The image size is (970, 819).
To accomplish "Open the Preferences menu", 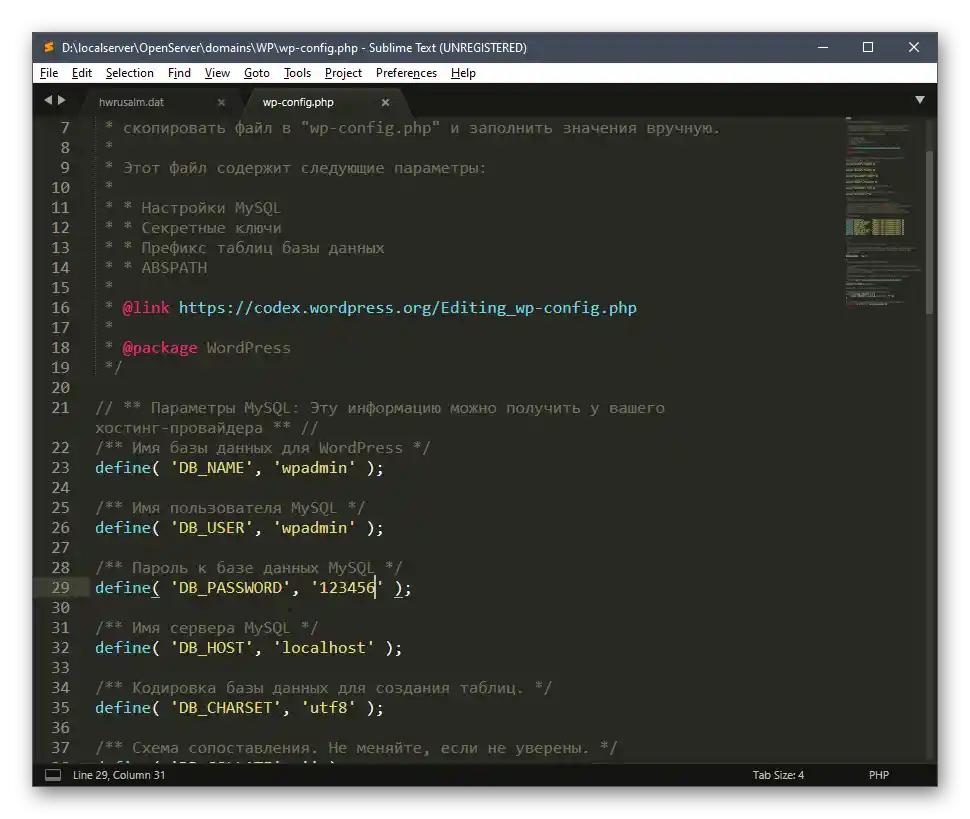I will [406, 73].
